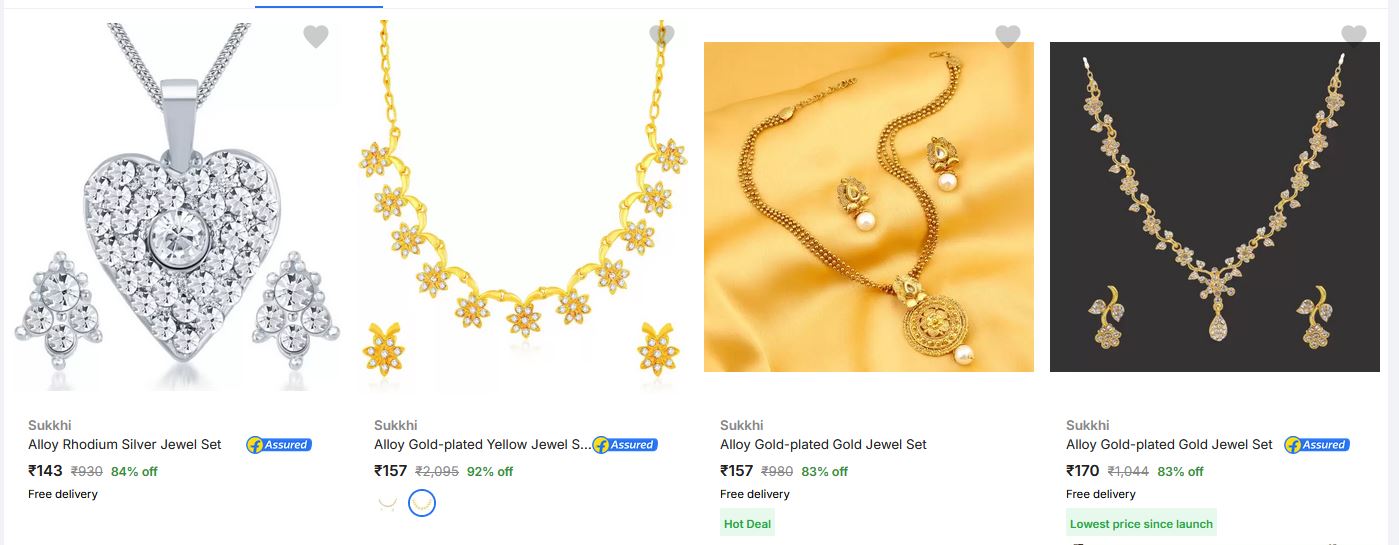Click Assured badge beside Yellow Jewel set
Viewport: 1399px width, 545px height.
pyautogui.click(x=625, y=445)
